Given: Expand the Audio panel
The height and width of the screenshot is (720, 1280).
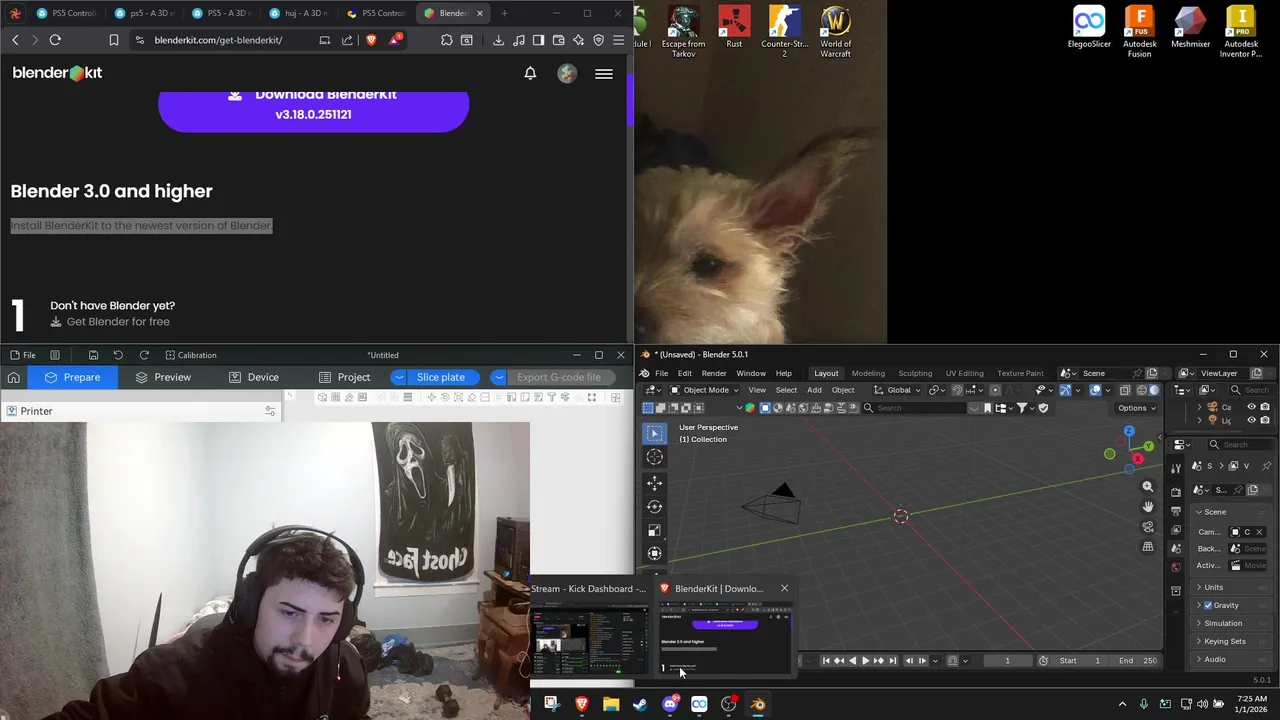Looking at the screenshot, I should click(x=1215, y=659).
